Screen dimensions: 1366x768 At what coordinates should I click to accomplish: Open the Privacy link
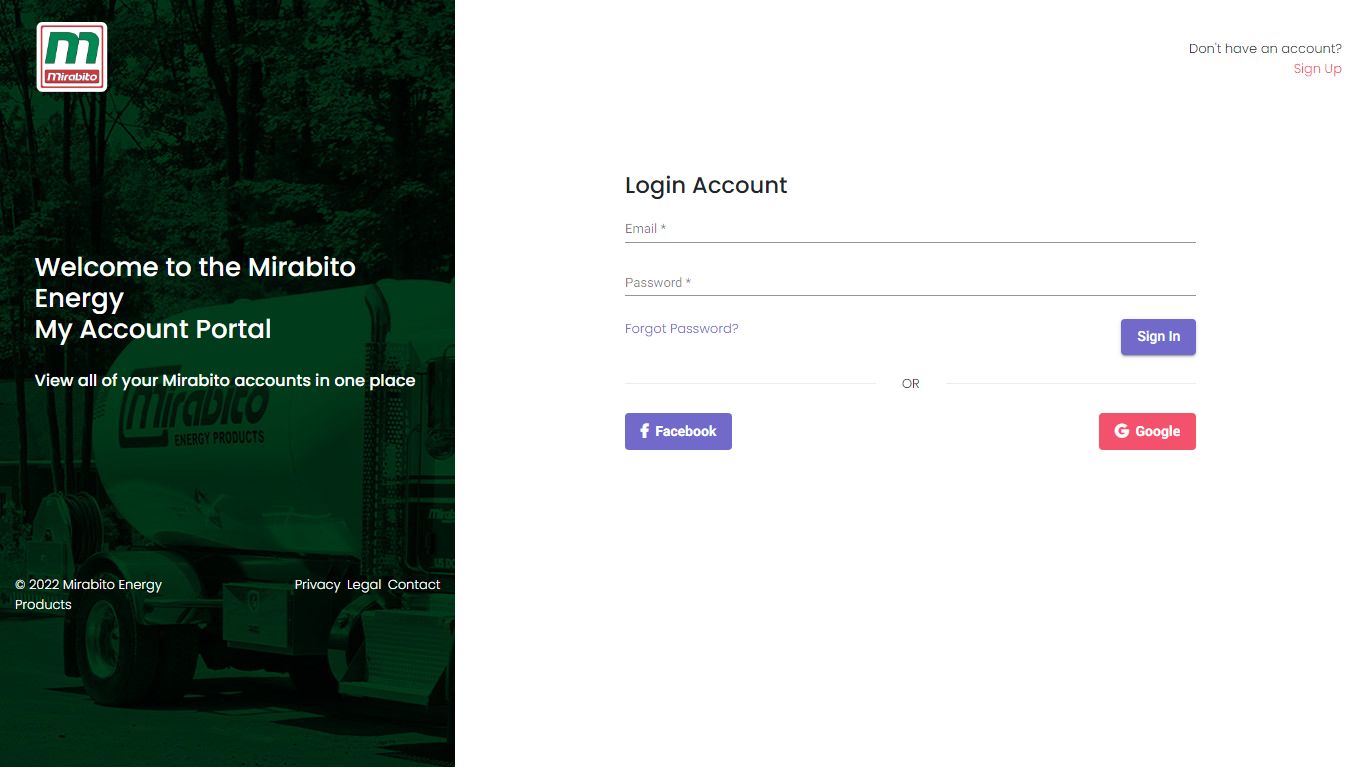click(317, 584)
